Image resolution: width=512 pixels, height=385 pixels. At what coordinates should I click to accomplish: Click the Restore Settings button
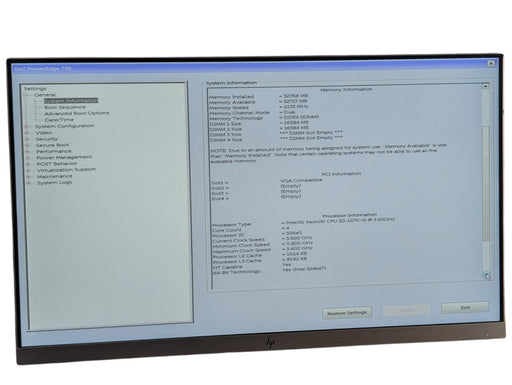pyautogui.click(x=347, y=313)
